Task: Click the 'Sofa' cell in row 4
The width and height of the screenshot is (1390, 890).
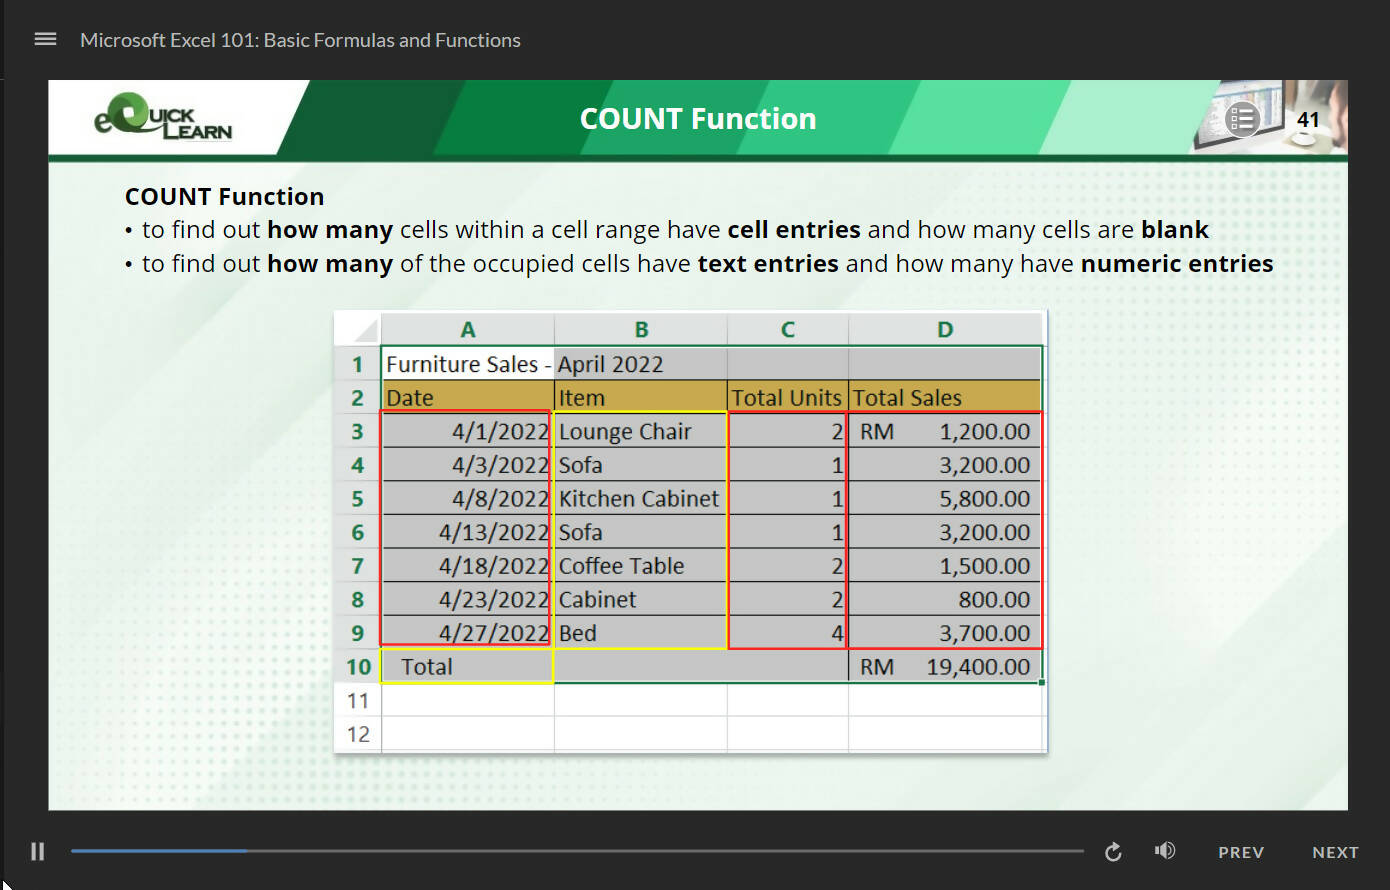Action: pos(641,465)
